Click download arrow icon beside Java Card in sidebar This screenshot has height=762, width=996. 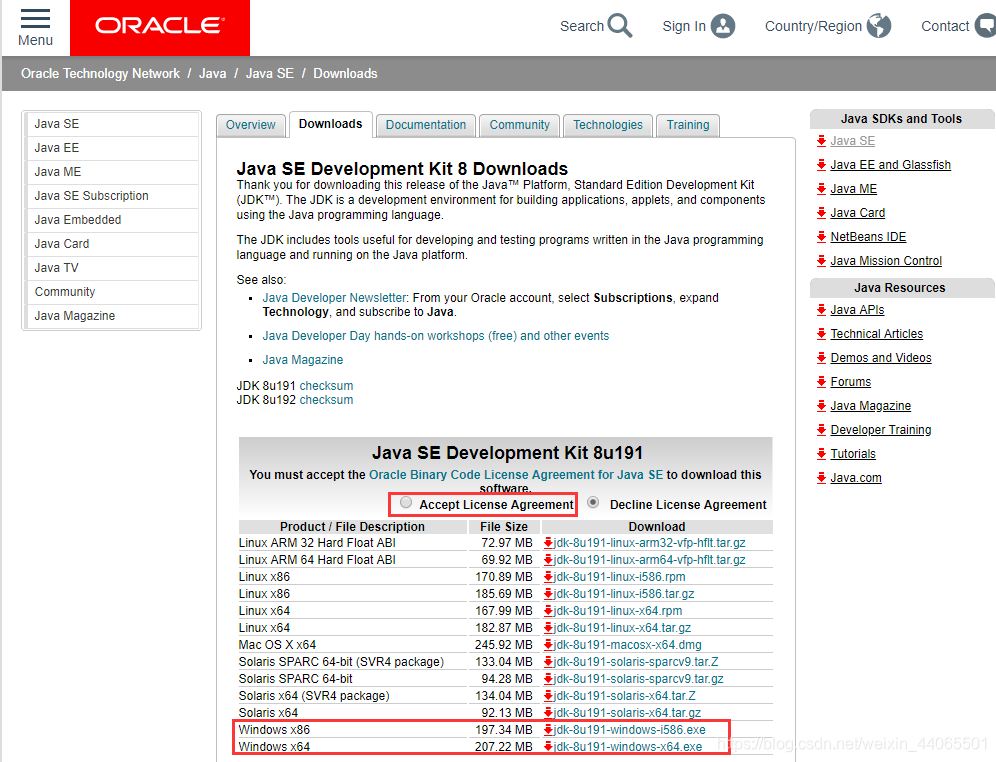[821, 213]
